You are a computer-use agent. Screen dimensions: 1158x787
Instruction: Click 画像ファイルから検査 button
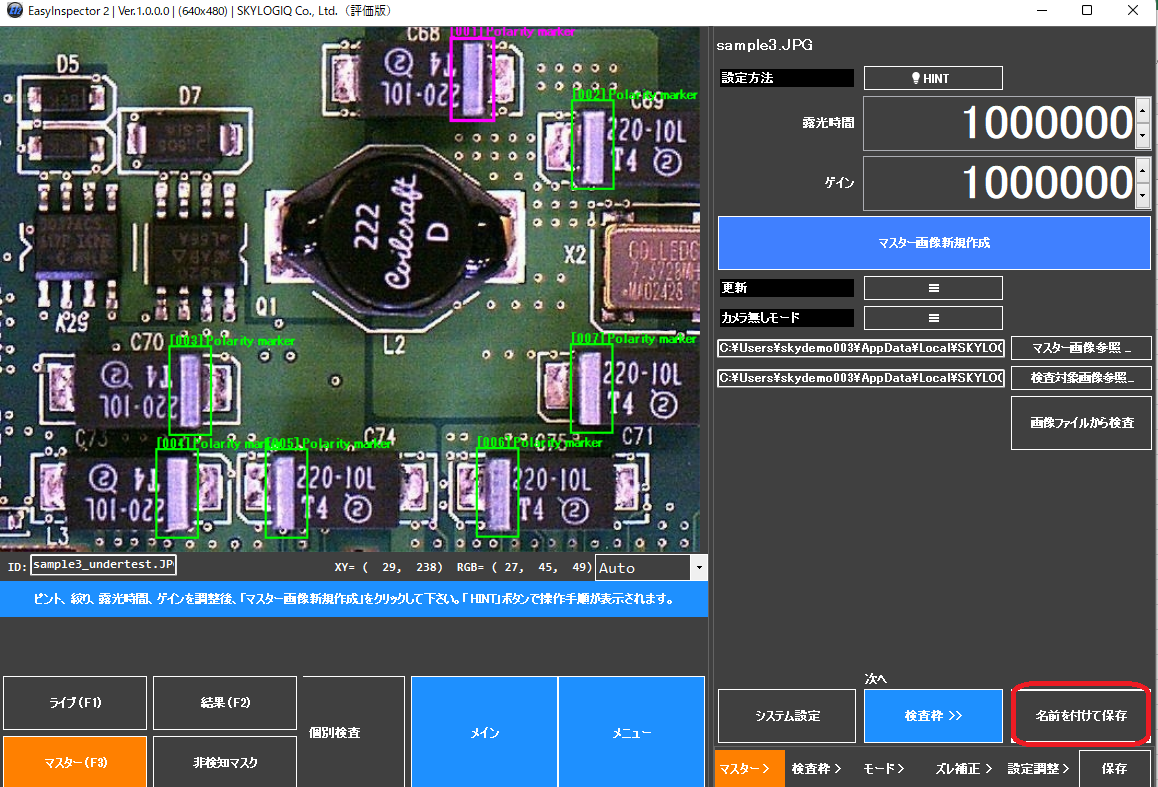coord(1081,423)
